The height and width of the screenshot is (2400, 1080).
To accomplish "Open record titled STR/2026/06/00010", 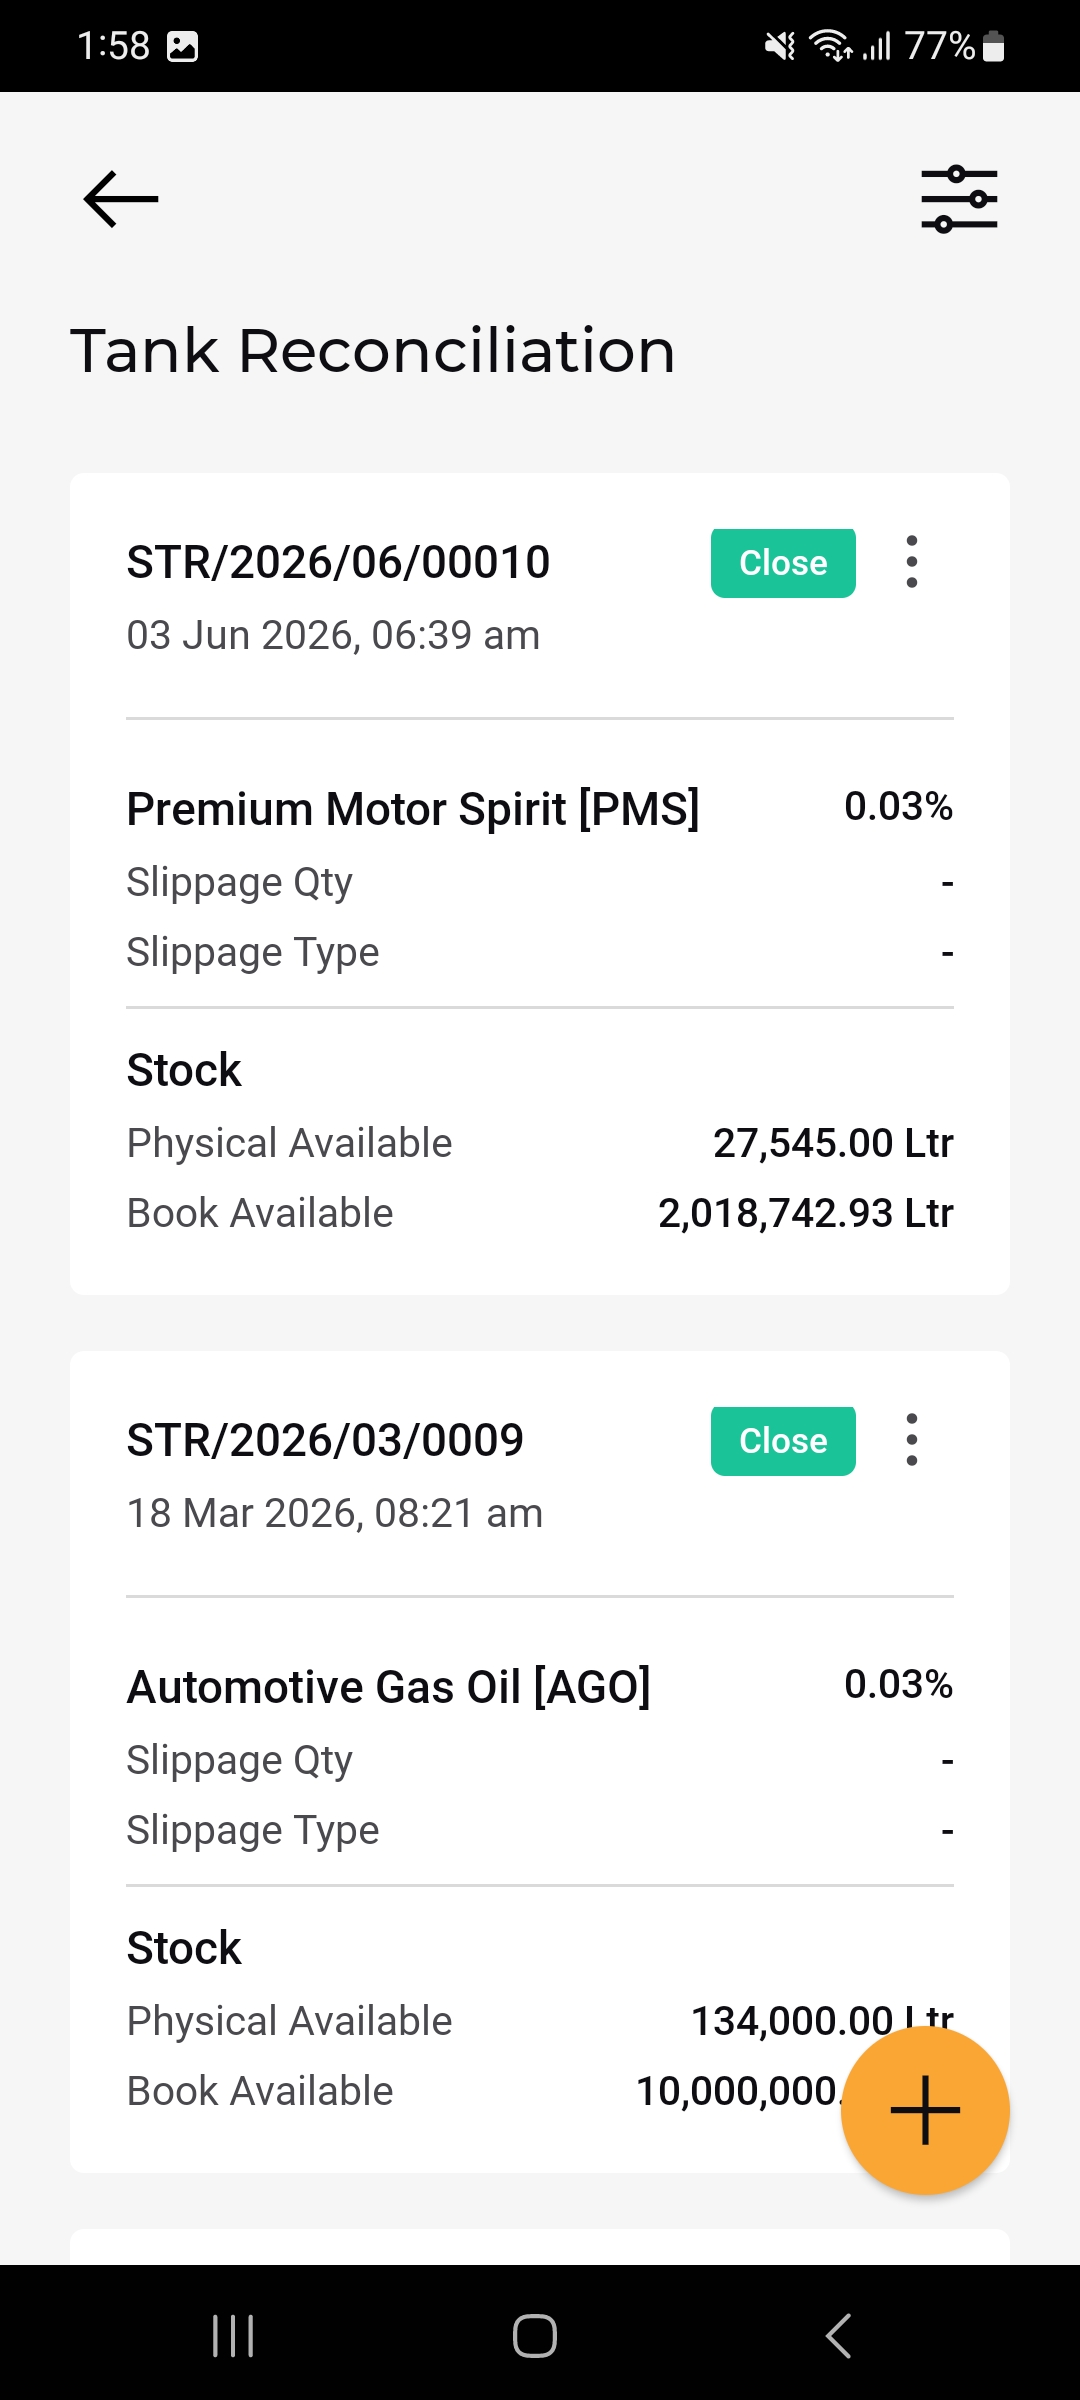I will 338,562.
